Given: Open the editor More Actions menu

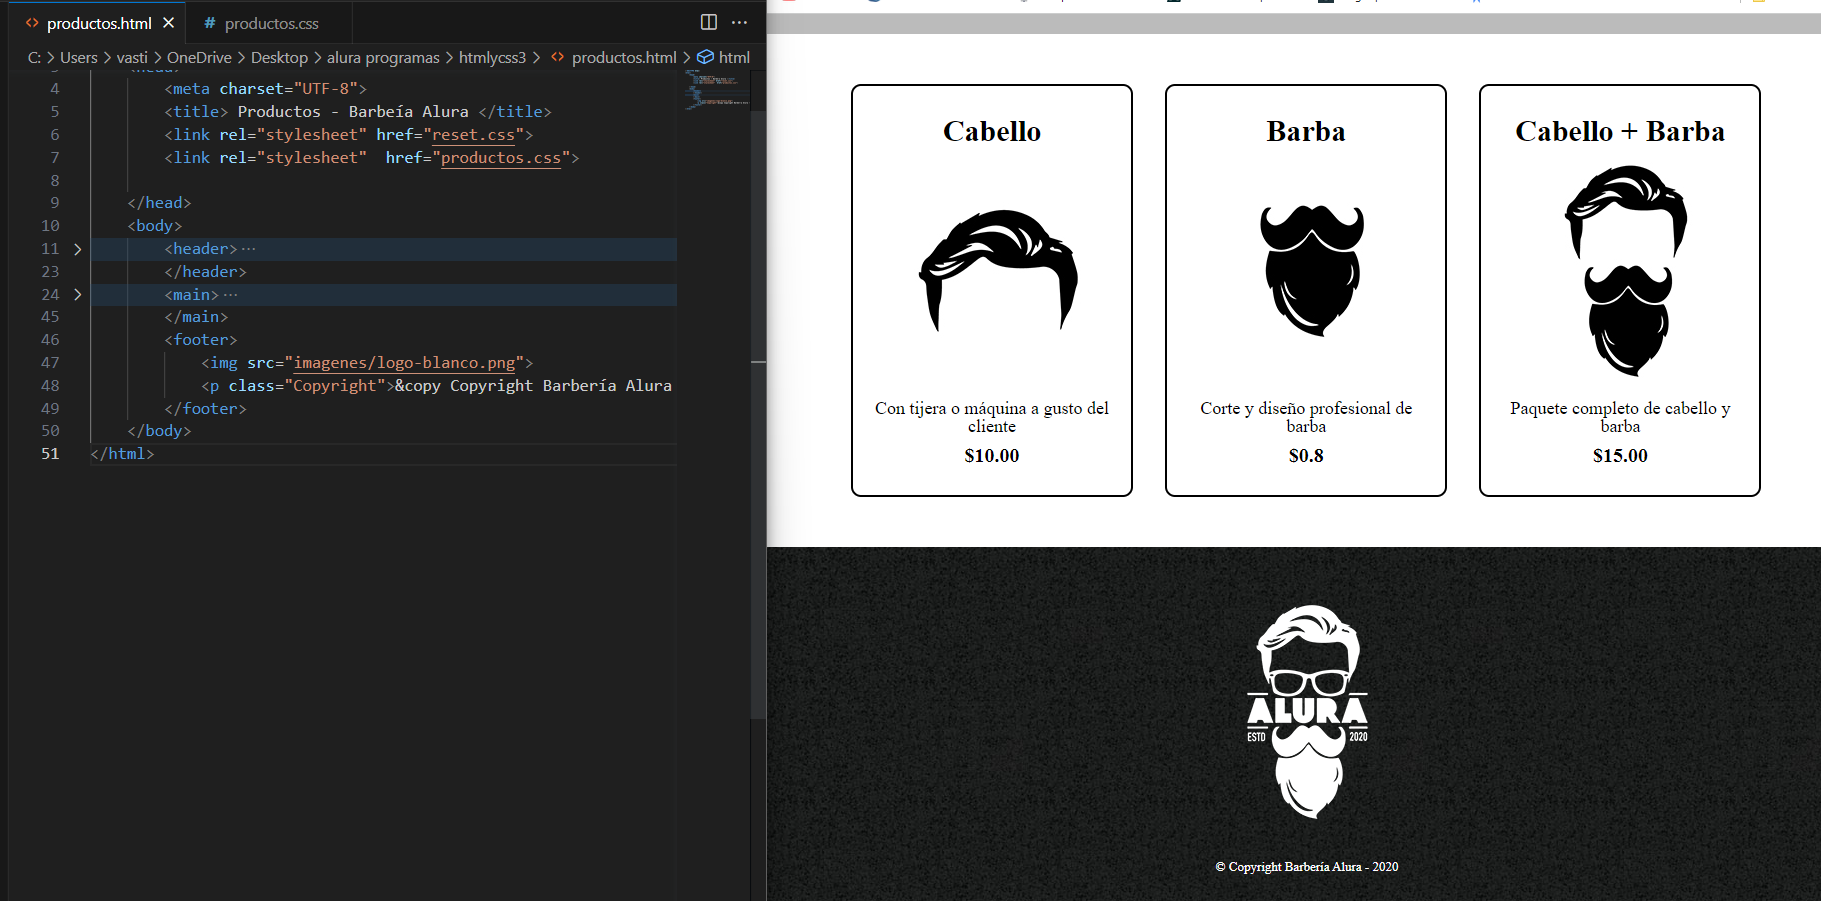Looking at the screenshot, I should tap(739, 22).
